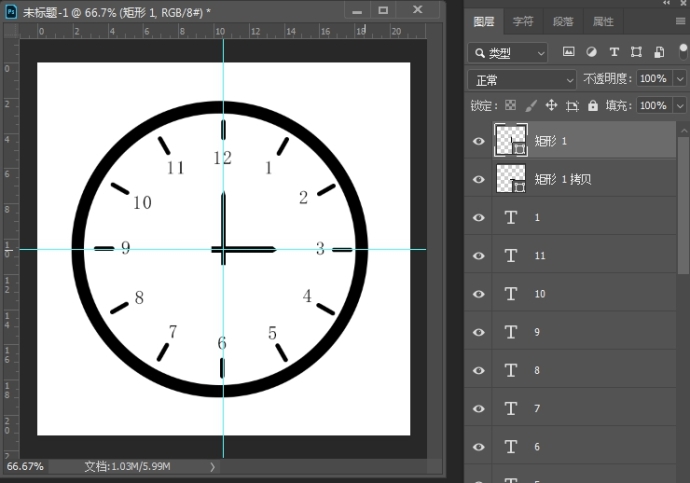The height and width of the screenshot is (483, 690).
Task: Expand the 不透明度 opacity dropdown arrow
Action: (680, 79)
